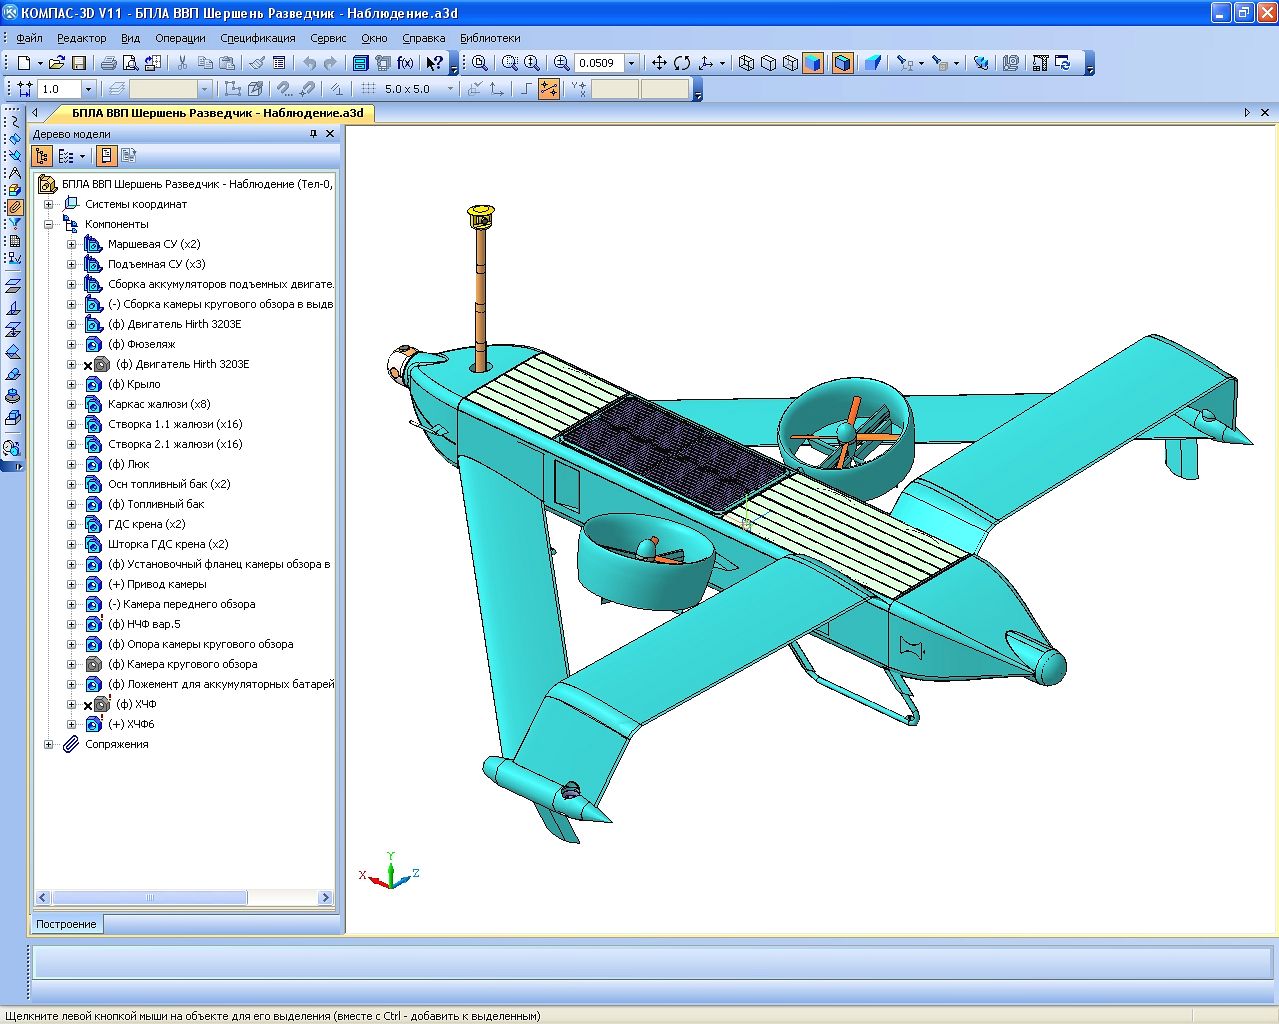Viewport: 1279px width, 1024px height.
Task: Switch to the Построение tab
Action: point(67,924)
